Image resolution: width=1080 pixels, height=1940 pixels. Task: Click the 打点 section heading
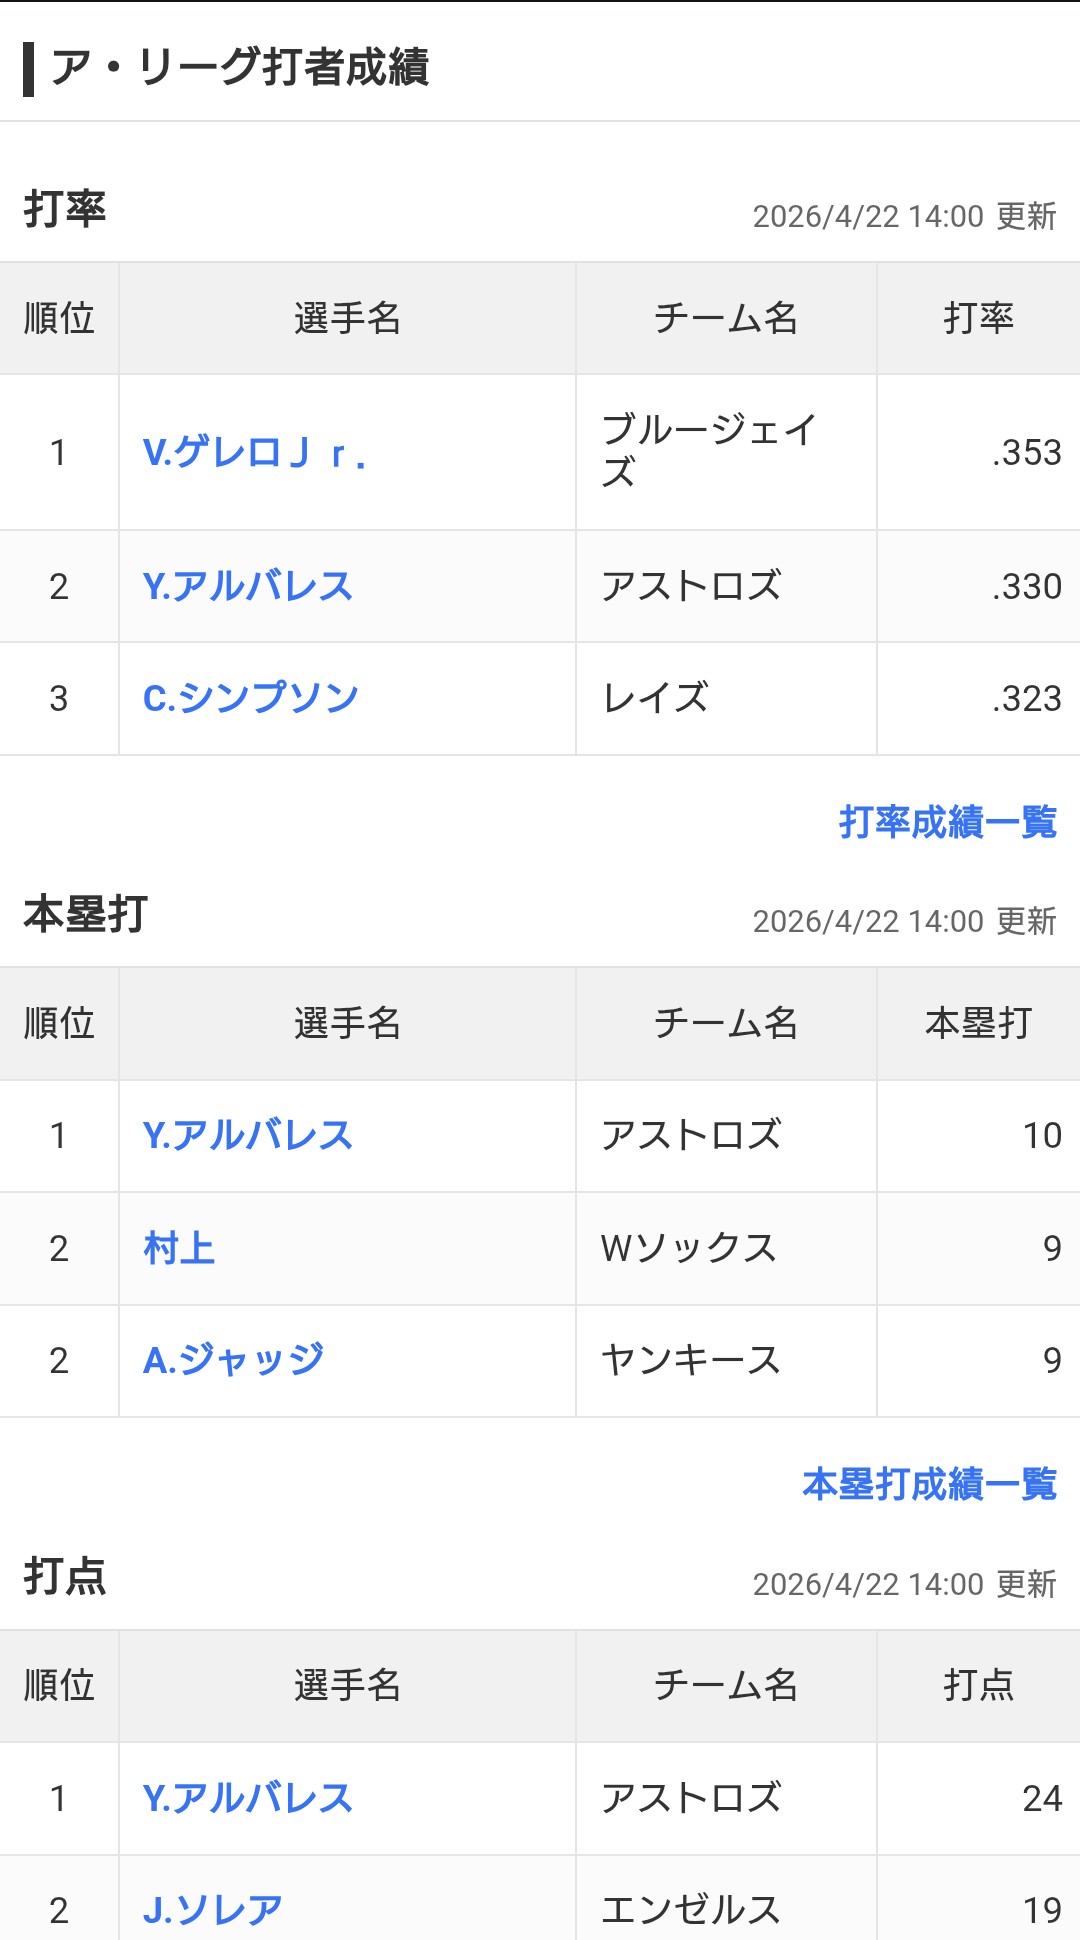tap(65, 1576)
